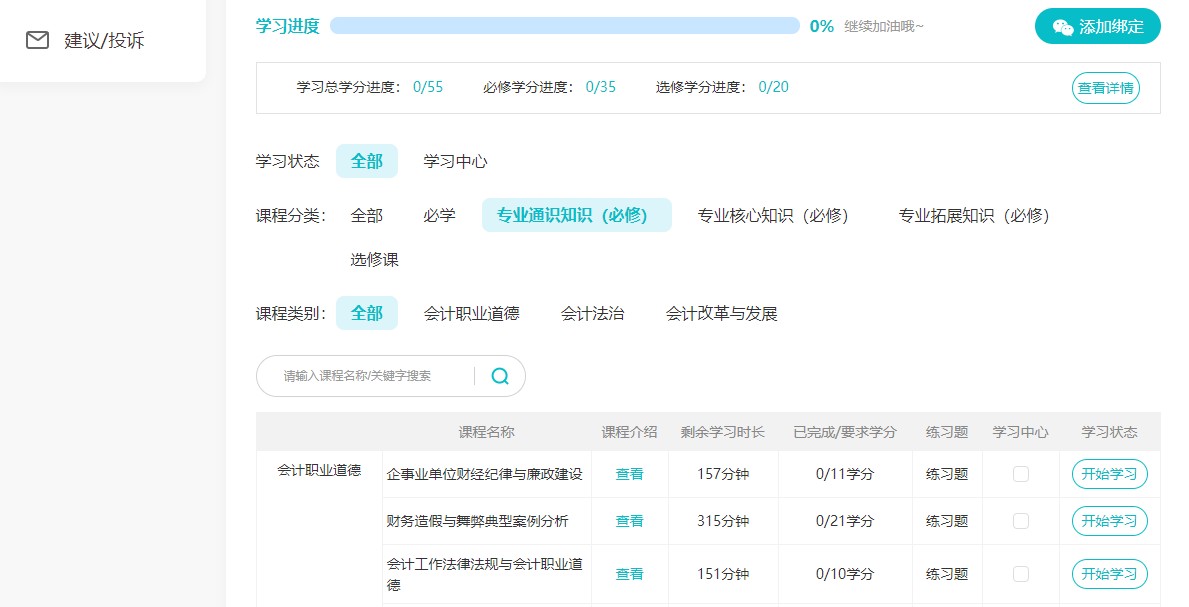1189x607 pixels.
Task: Click 查看详情 button for credit progress
Action: click(1105, 88)
